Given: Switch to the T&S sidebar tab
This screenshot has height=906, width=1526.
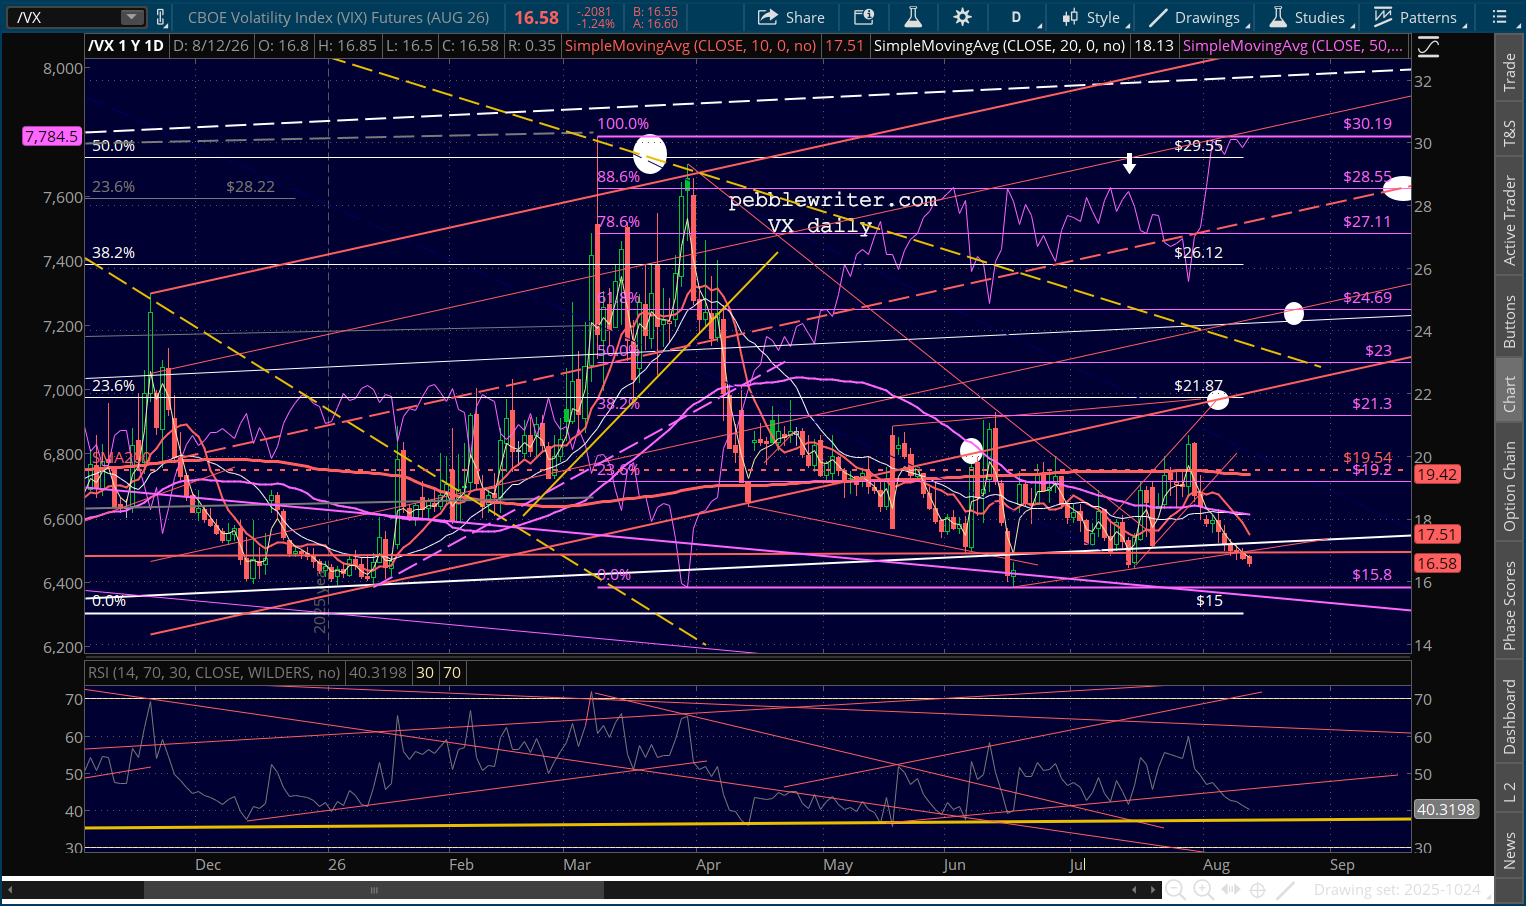Looking at the screenshot, I should [1510, 134].
